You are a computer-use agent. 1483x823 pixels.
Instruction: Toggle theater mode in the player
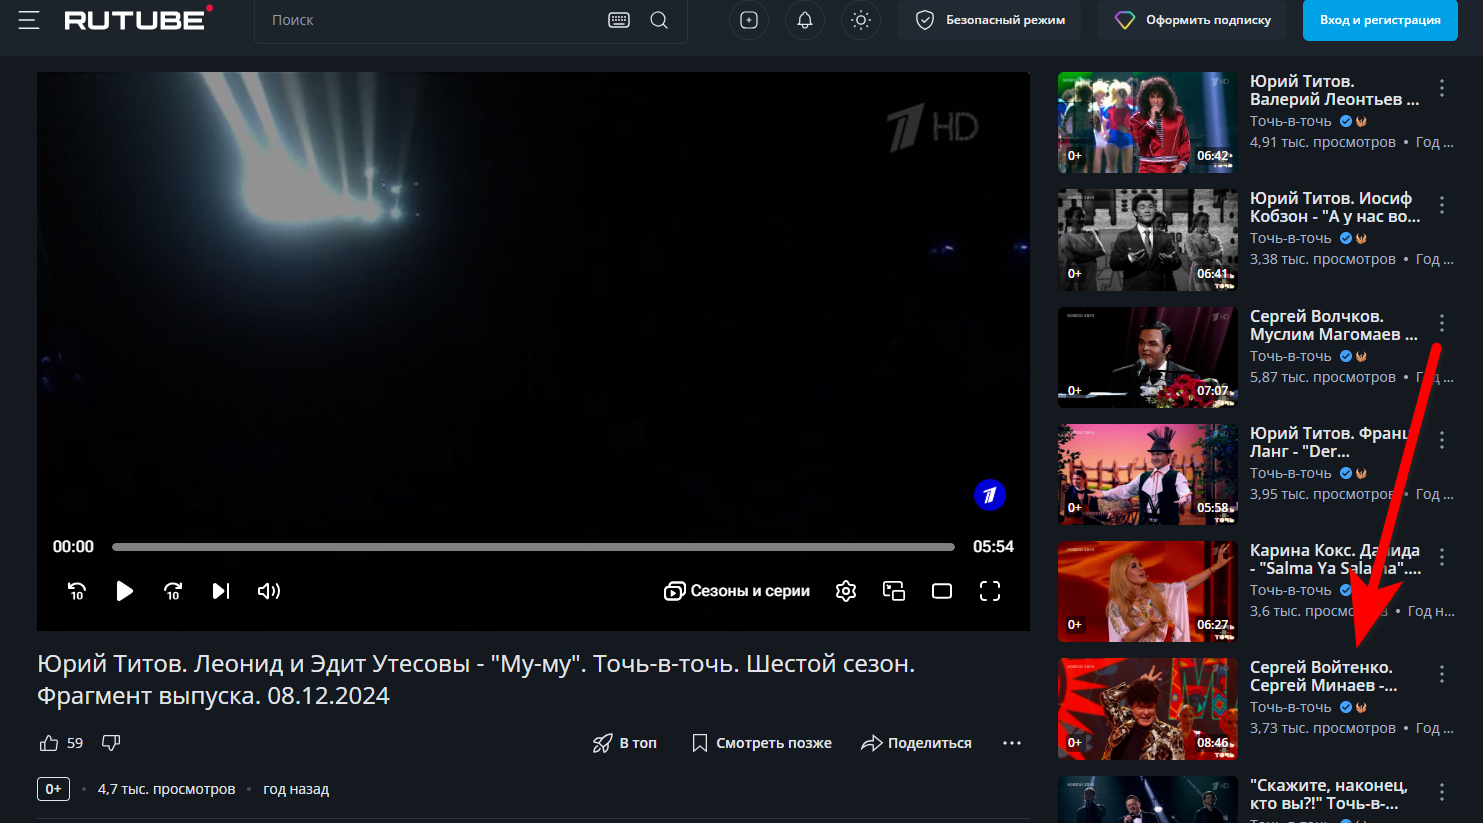click(942, 591)
